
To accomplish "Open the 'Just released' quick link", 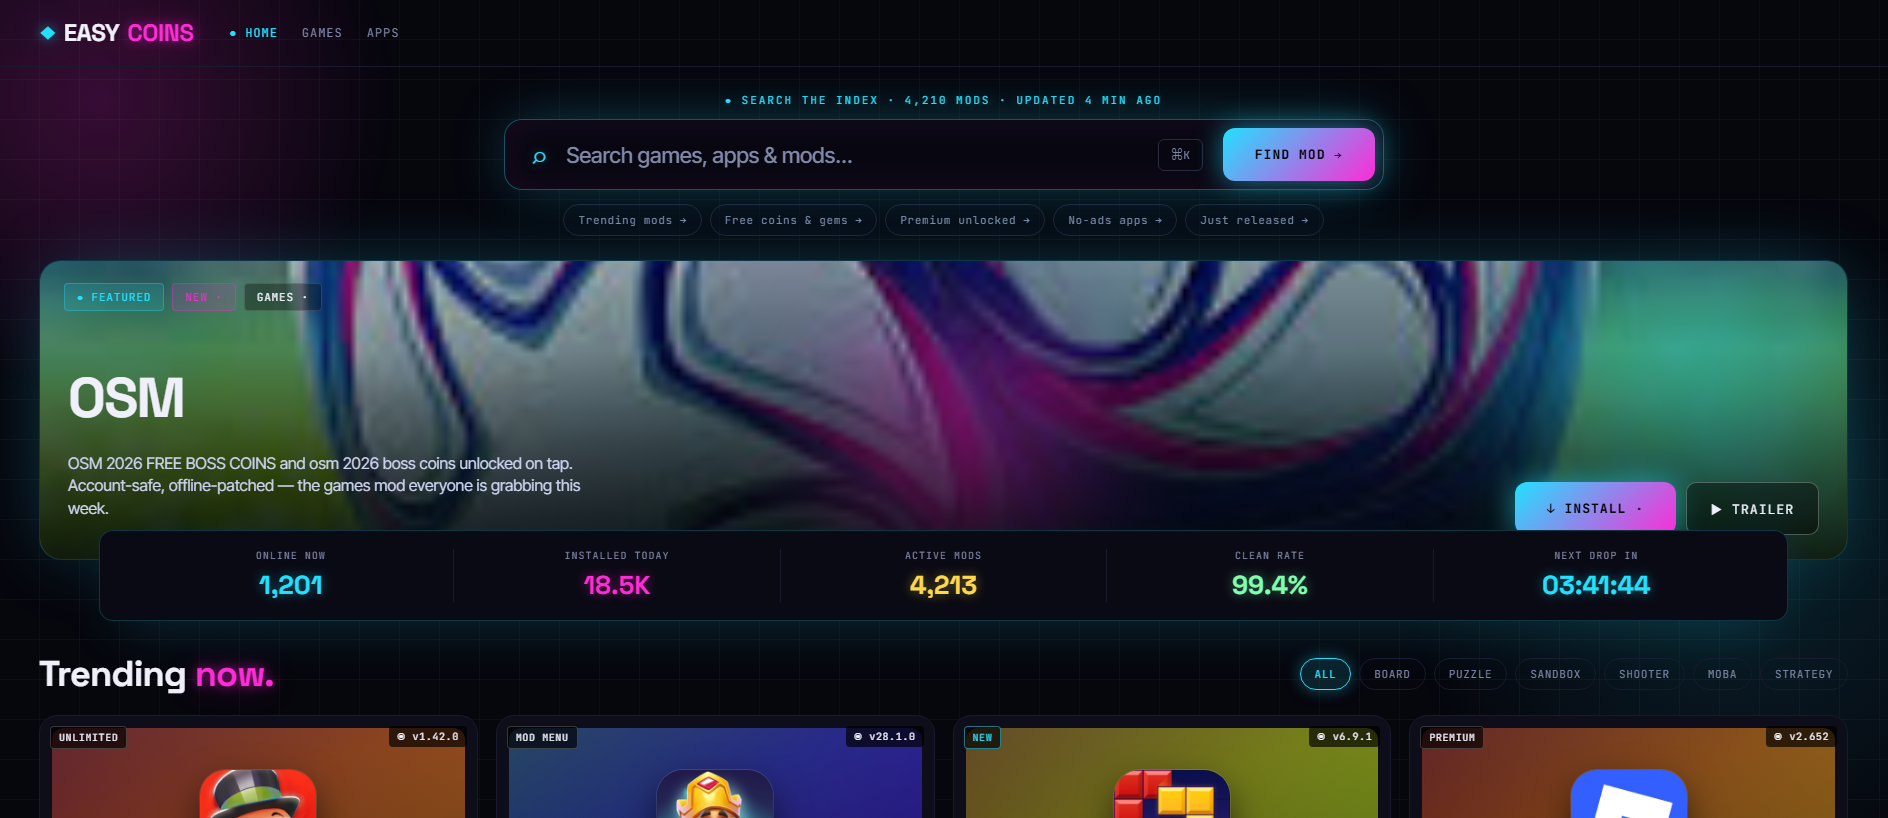I will coord(1254,220).
